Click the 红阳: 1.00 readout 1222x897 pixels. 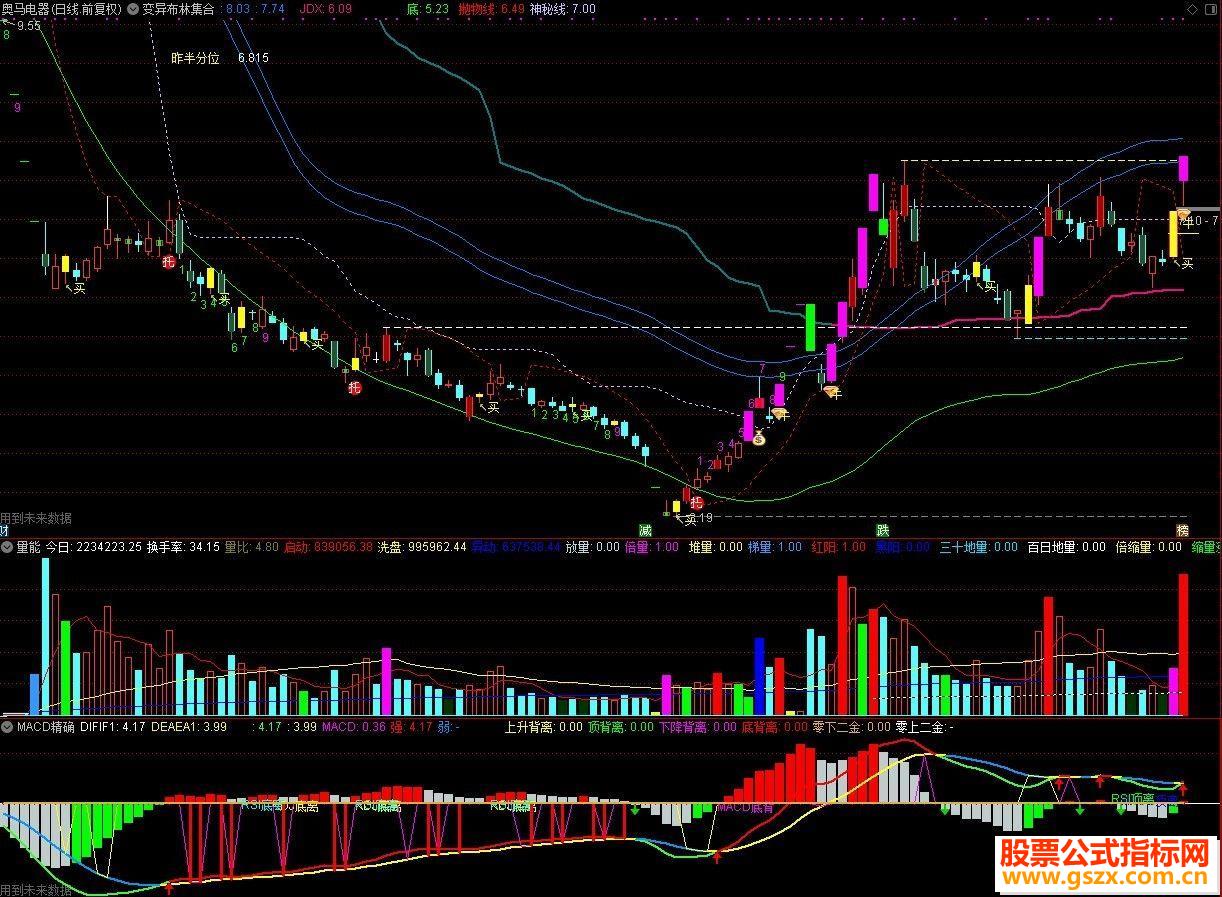839,548
